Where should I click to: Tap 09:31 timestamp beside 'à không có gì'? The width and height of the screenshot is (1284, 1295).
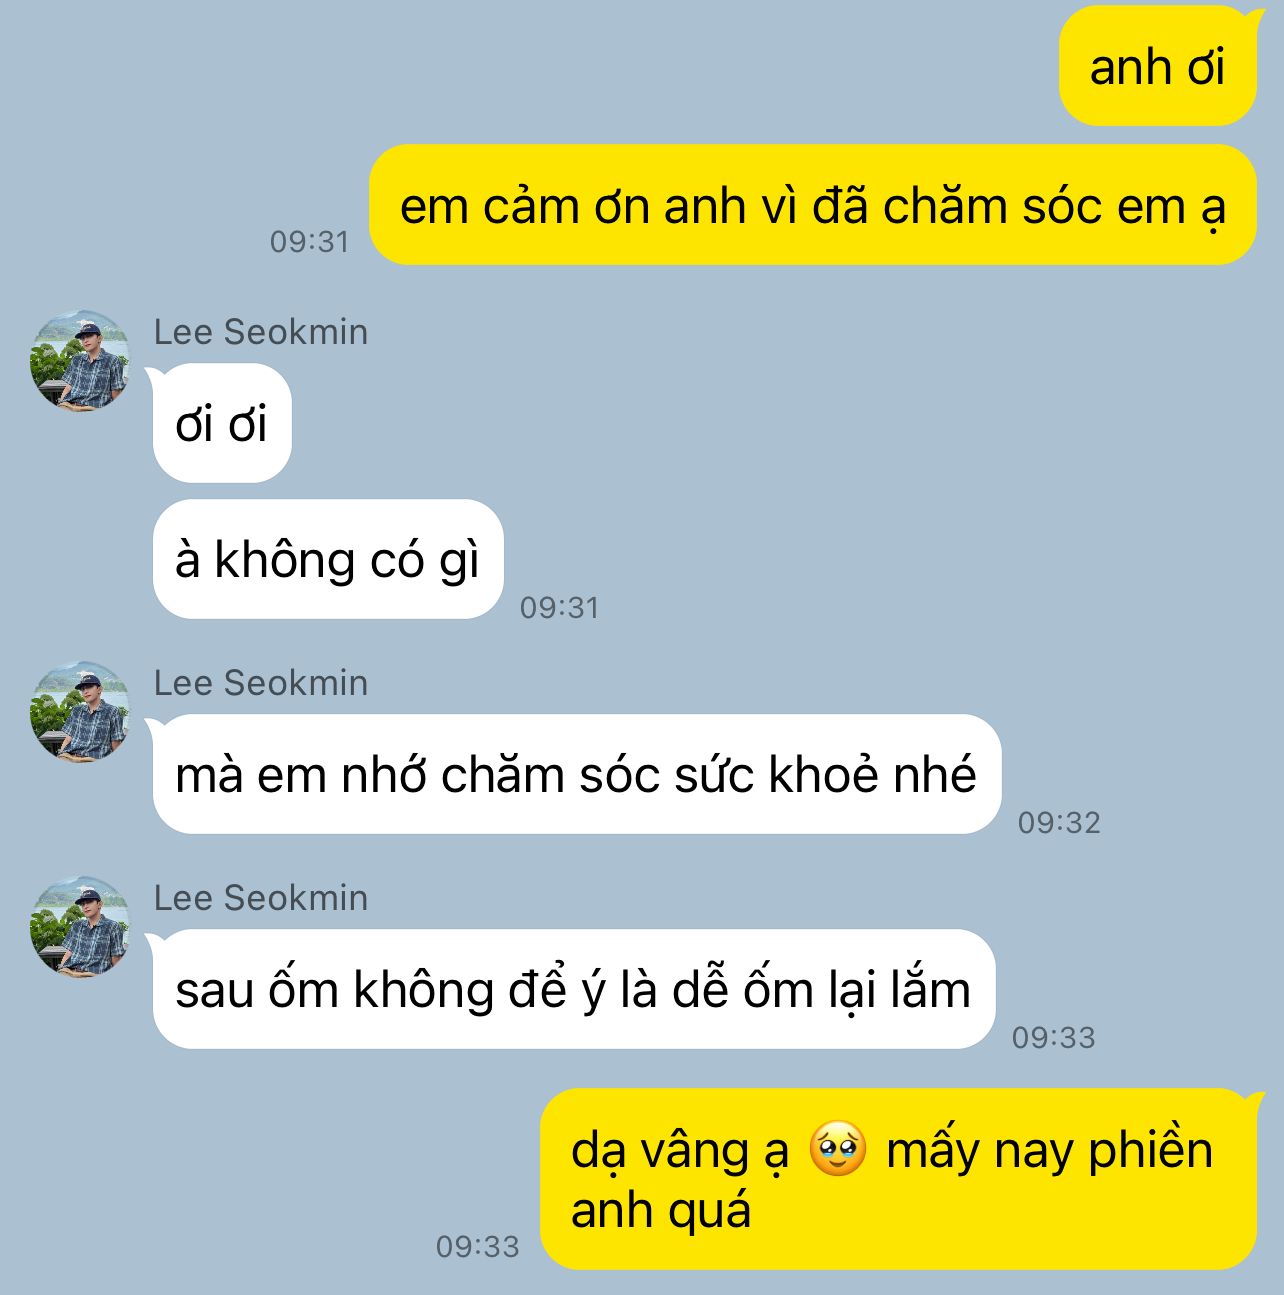[559, 607]
